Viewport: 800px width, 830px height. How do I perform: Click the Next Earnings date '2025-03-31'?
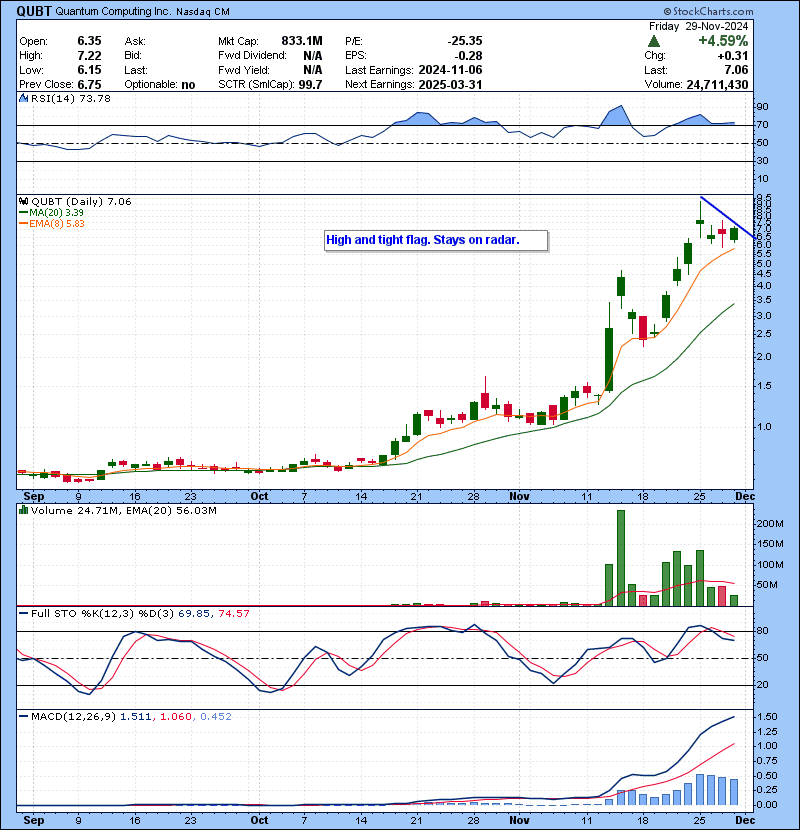coord(450,85)
